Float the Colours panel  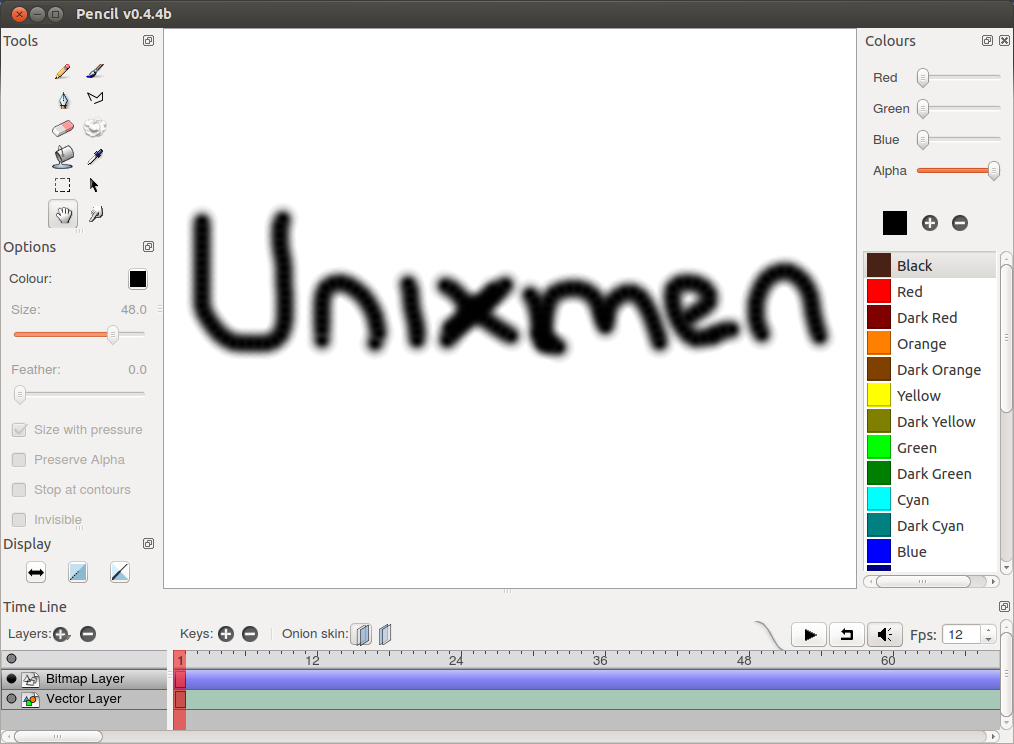(x=987, y=41)
